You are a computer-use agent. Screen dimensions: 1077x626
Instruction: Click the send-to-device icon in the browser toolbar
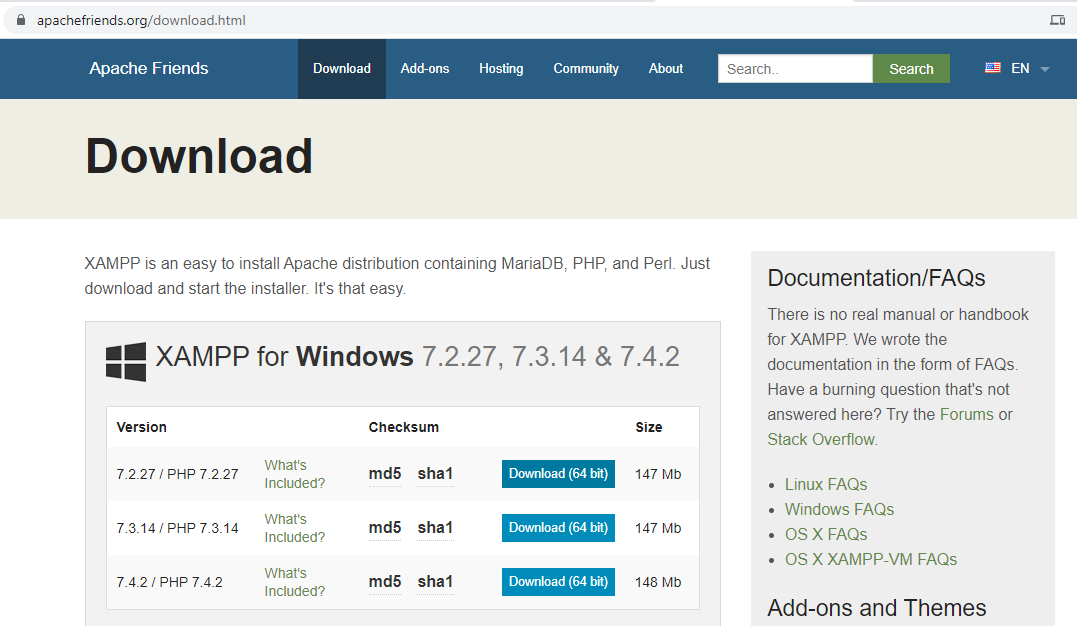(1057, 18)
